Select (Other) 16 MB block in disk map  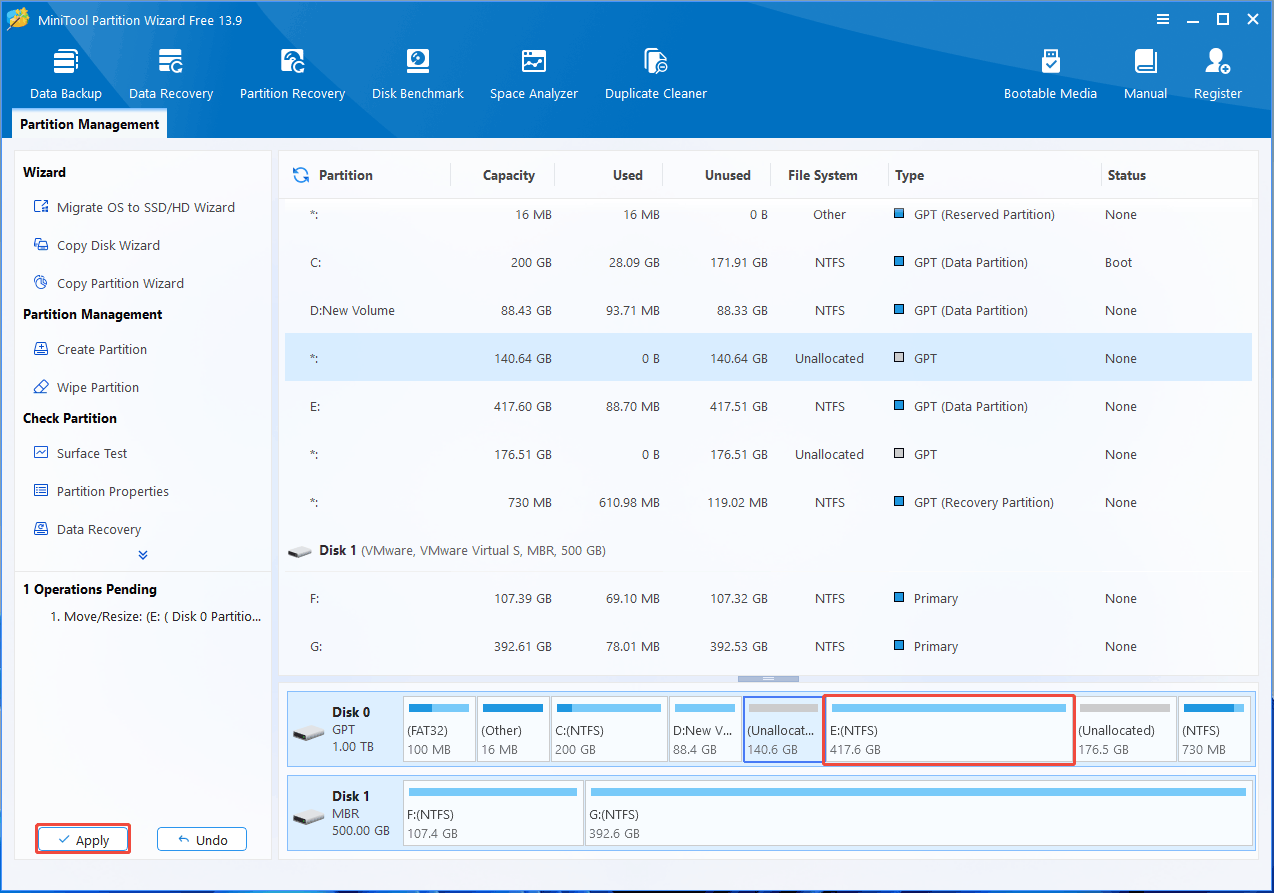point(513,730)
